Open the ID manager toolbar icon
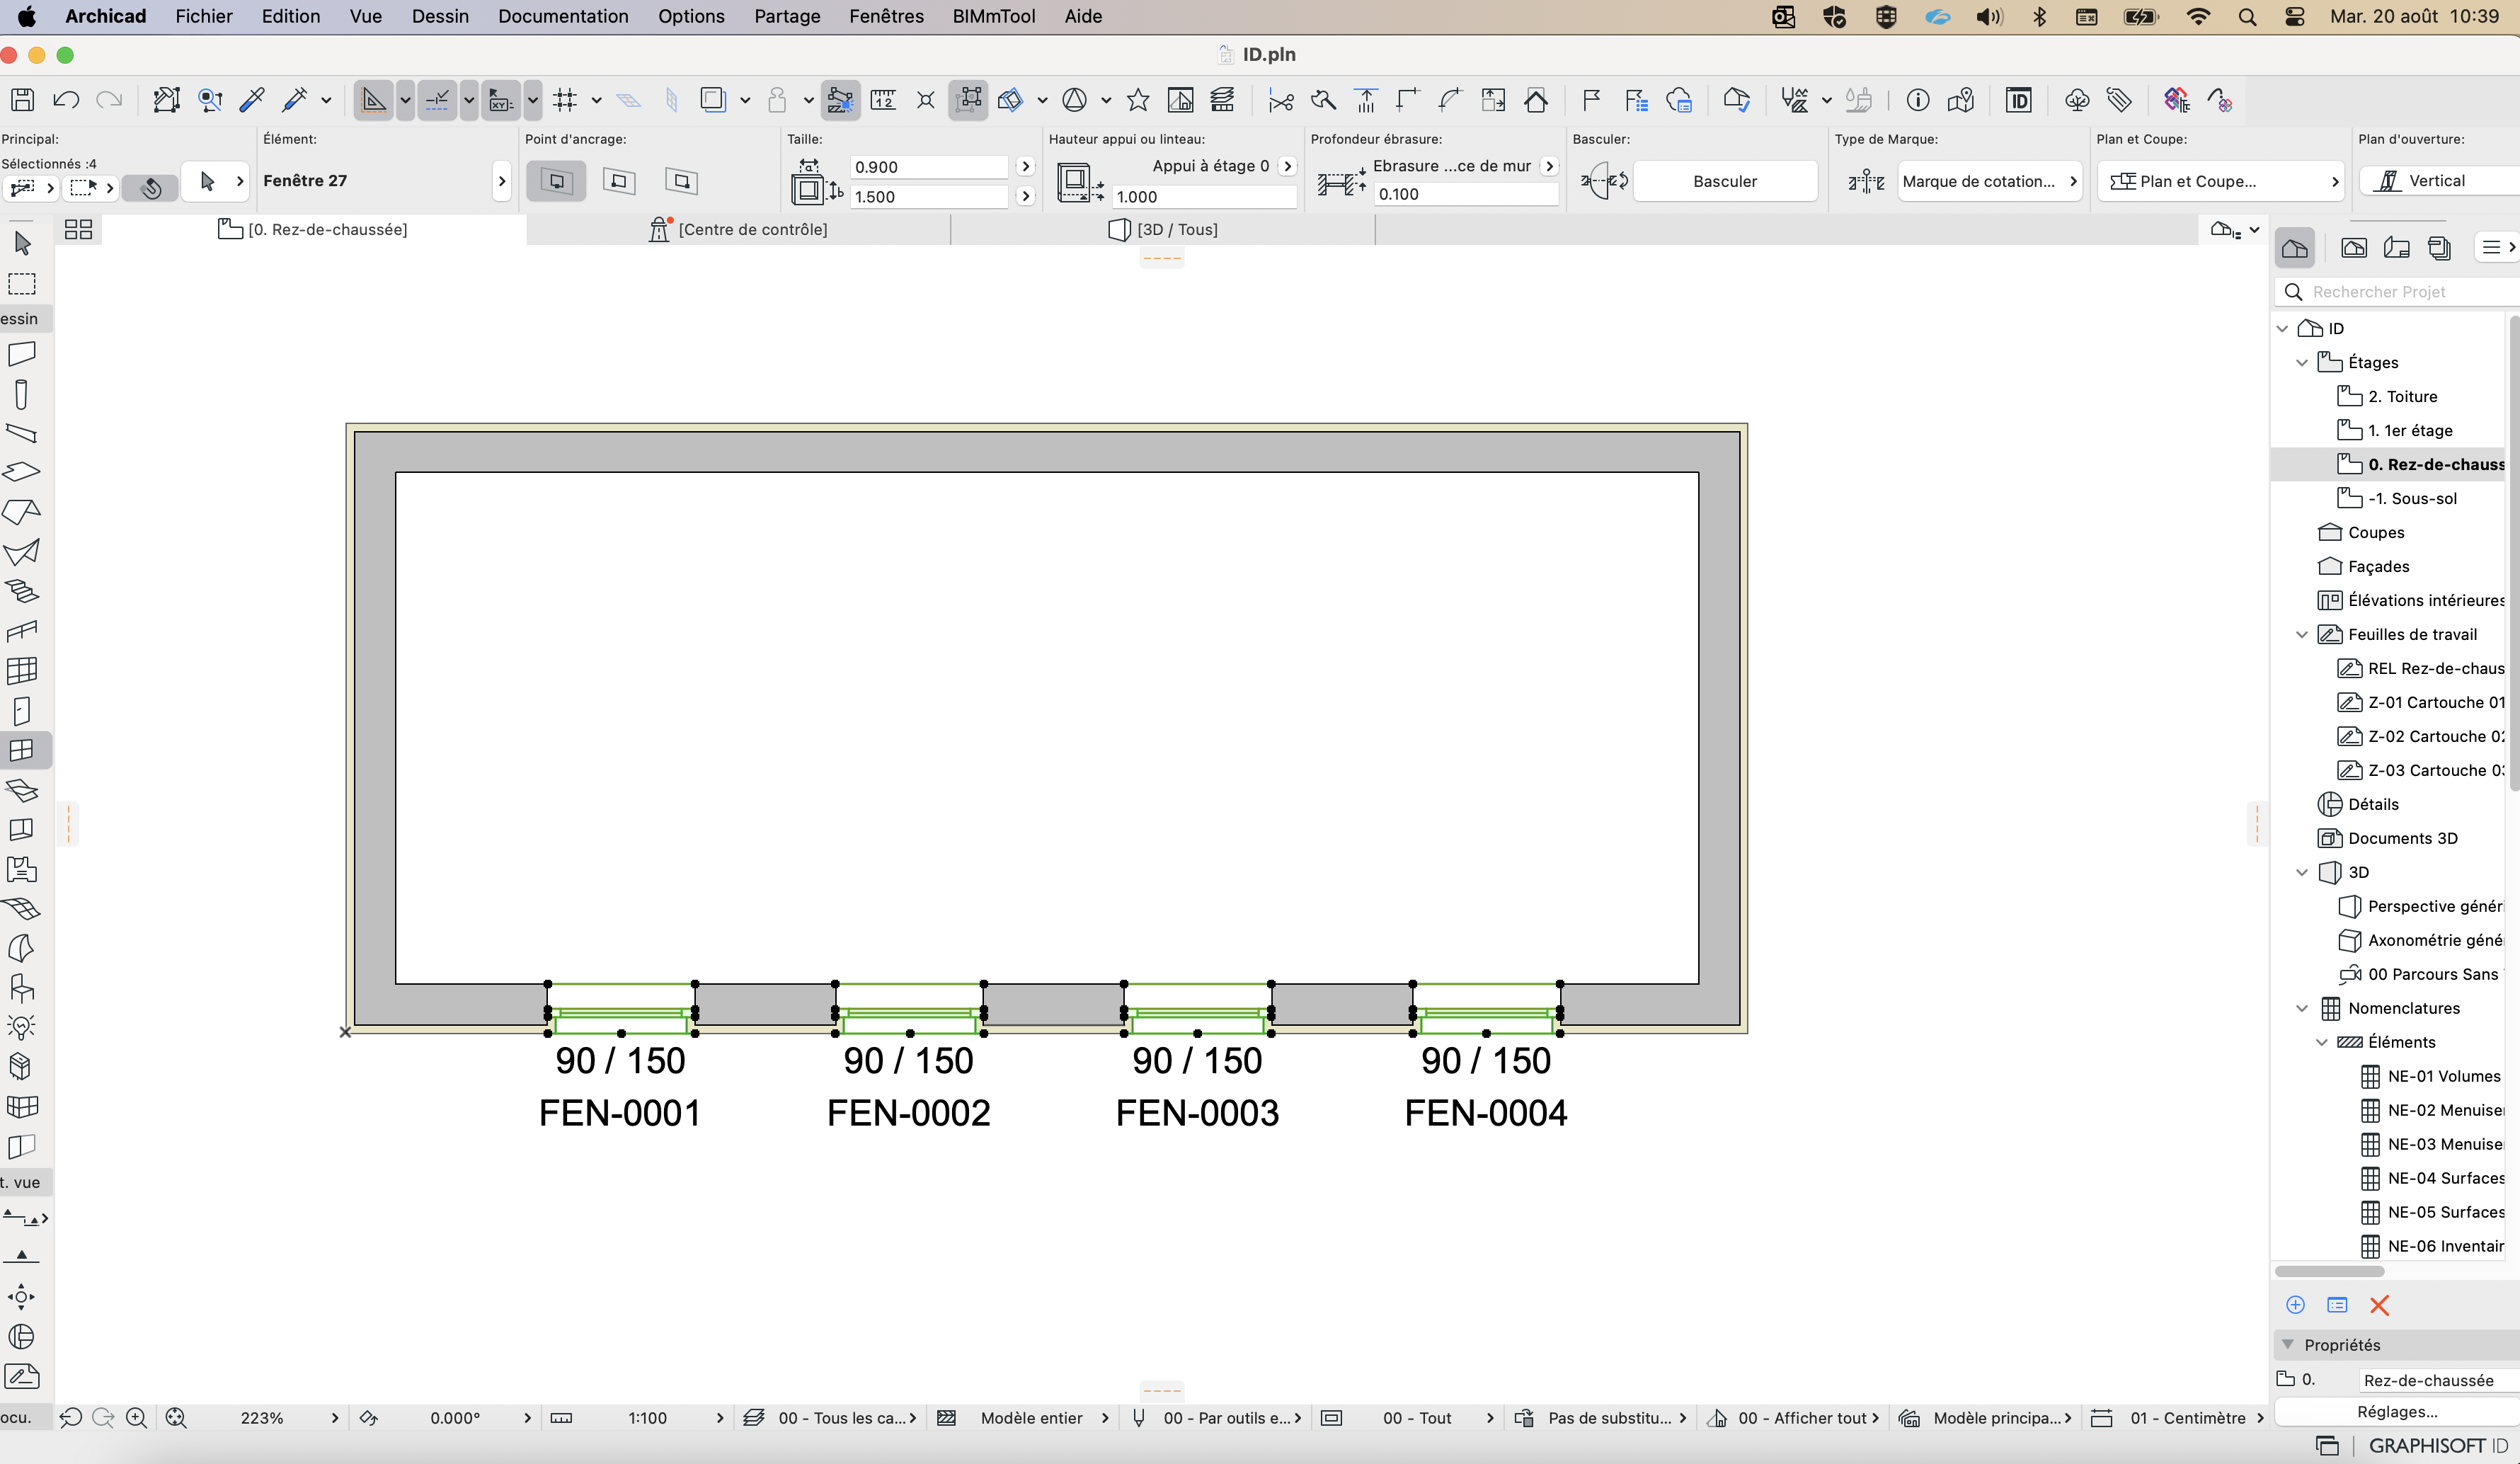 point(2018,99)
